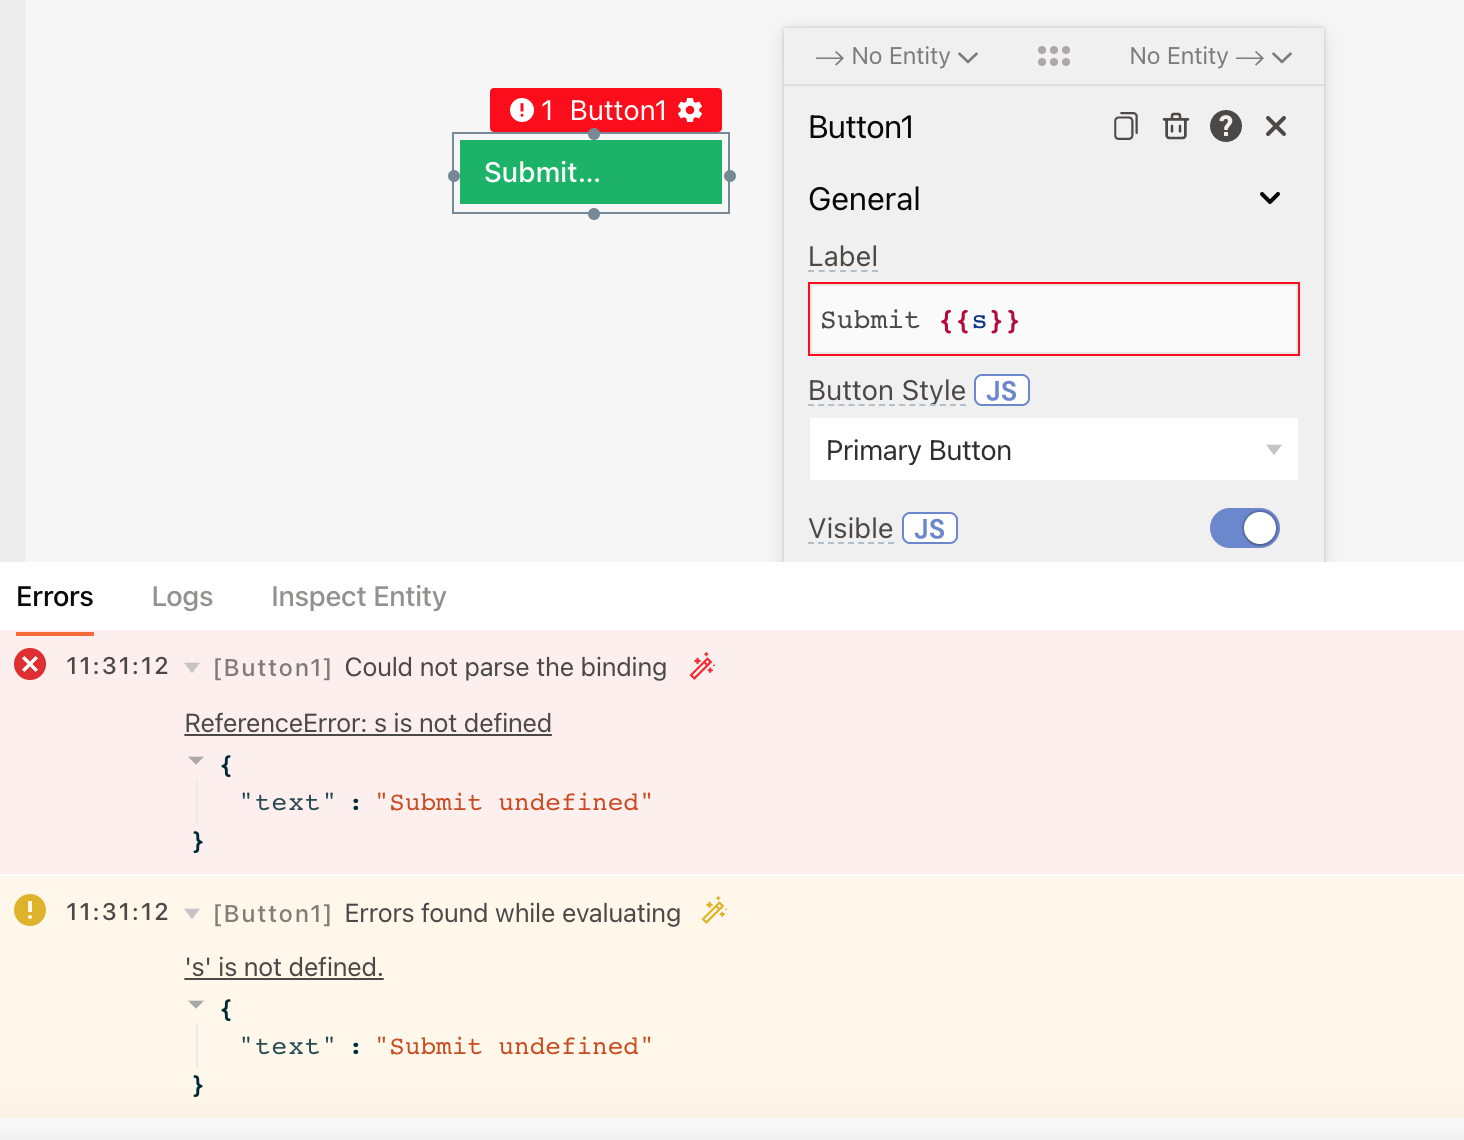
Task: Open incoming No Entity dropdown
Action: pyautogui.click(x=897, y=57)
